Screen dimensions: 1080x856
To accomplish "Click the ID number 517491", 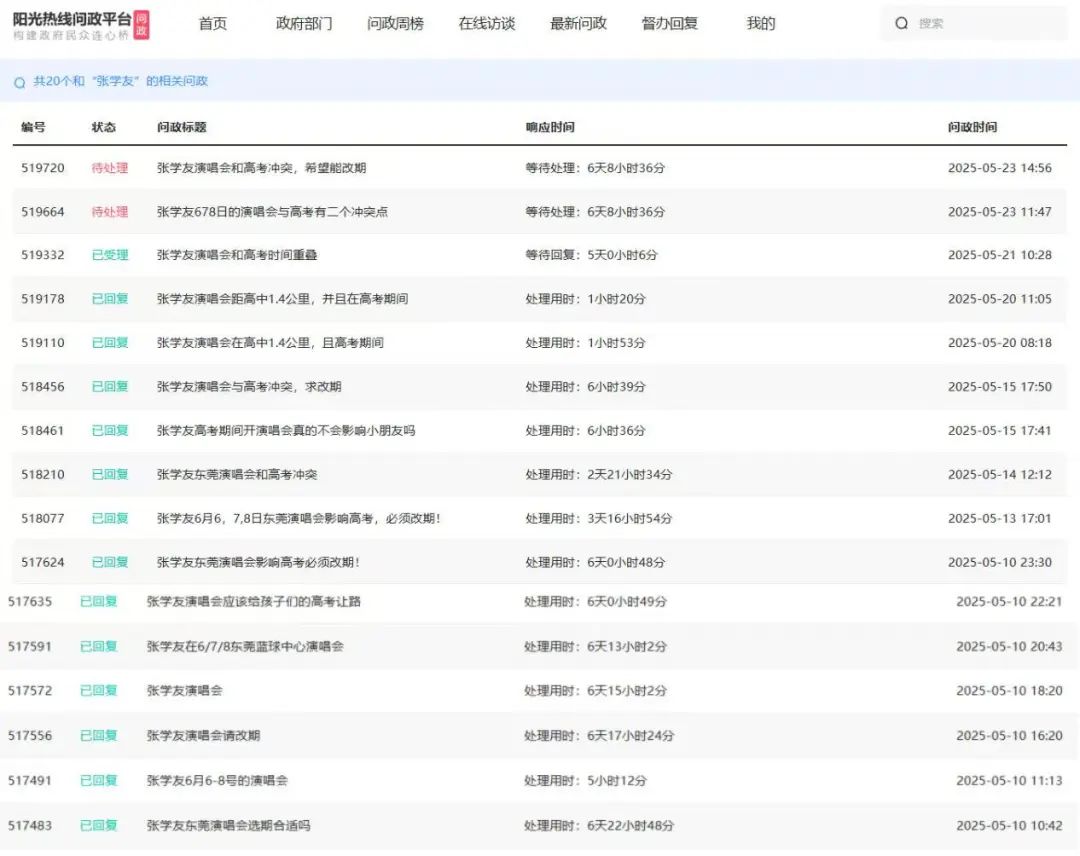I will (30, 780).
